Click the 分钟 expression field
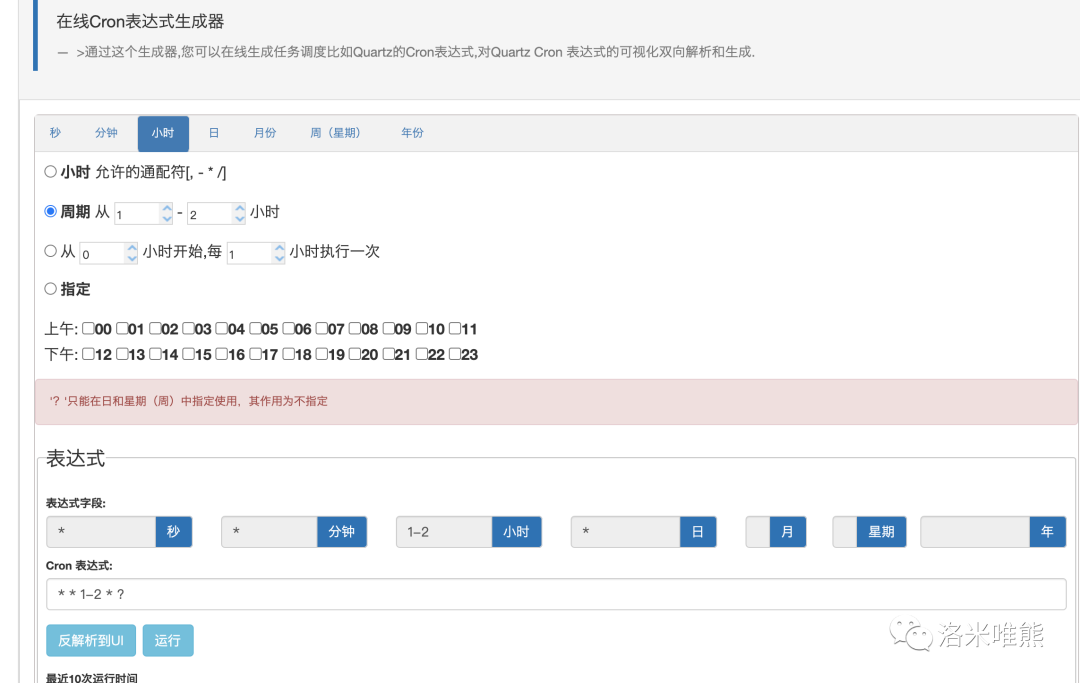 coord(269,532)
